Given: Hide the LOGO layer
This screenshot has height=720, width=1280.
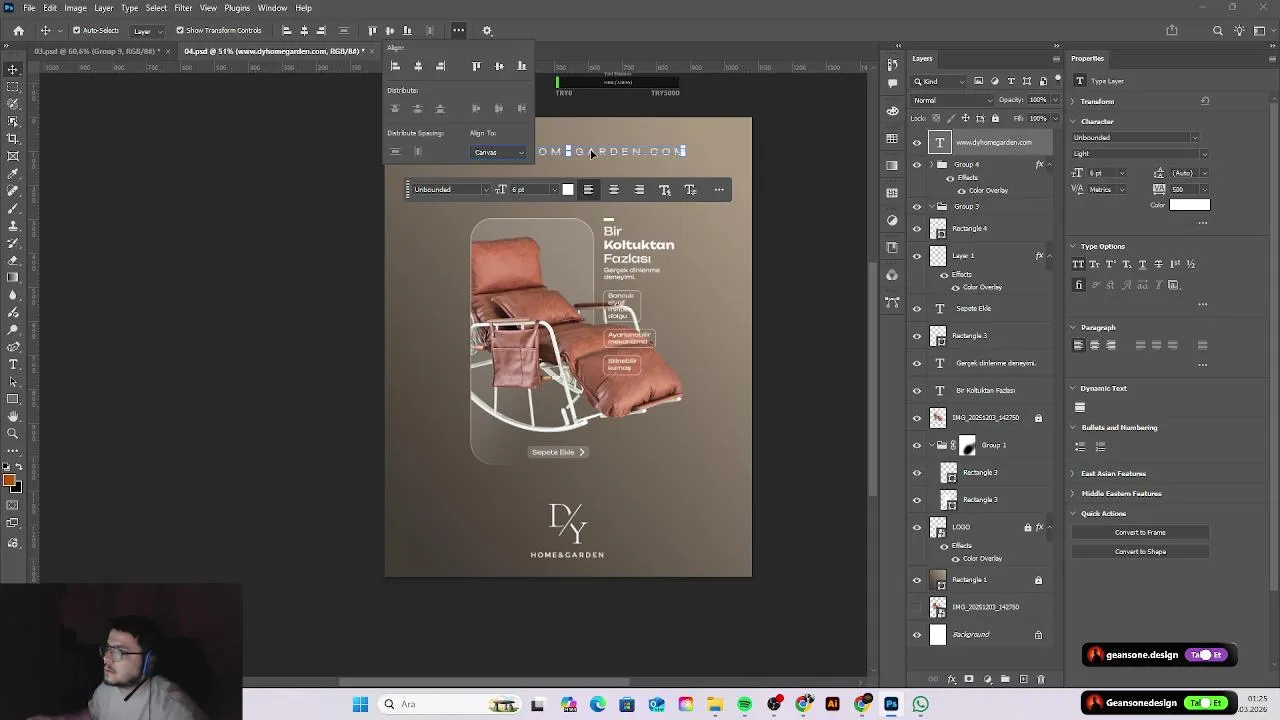Looking at the screenshot, I should (917, 527).
